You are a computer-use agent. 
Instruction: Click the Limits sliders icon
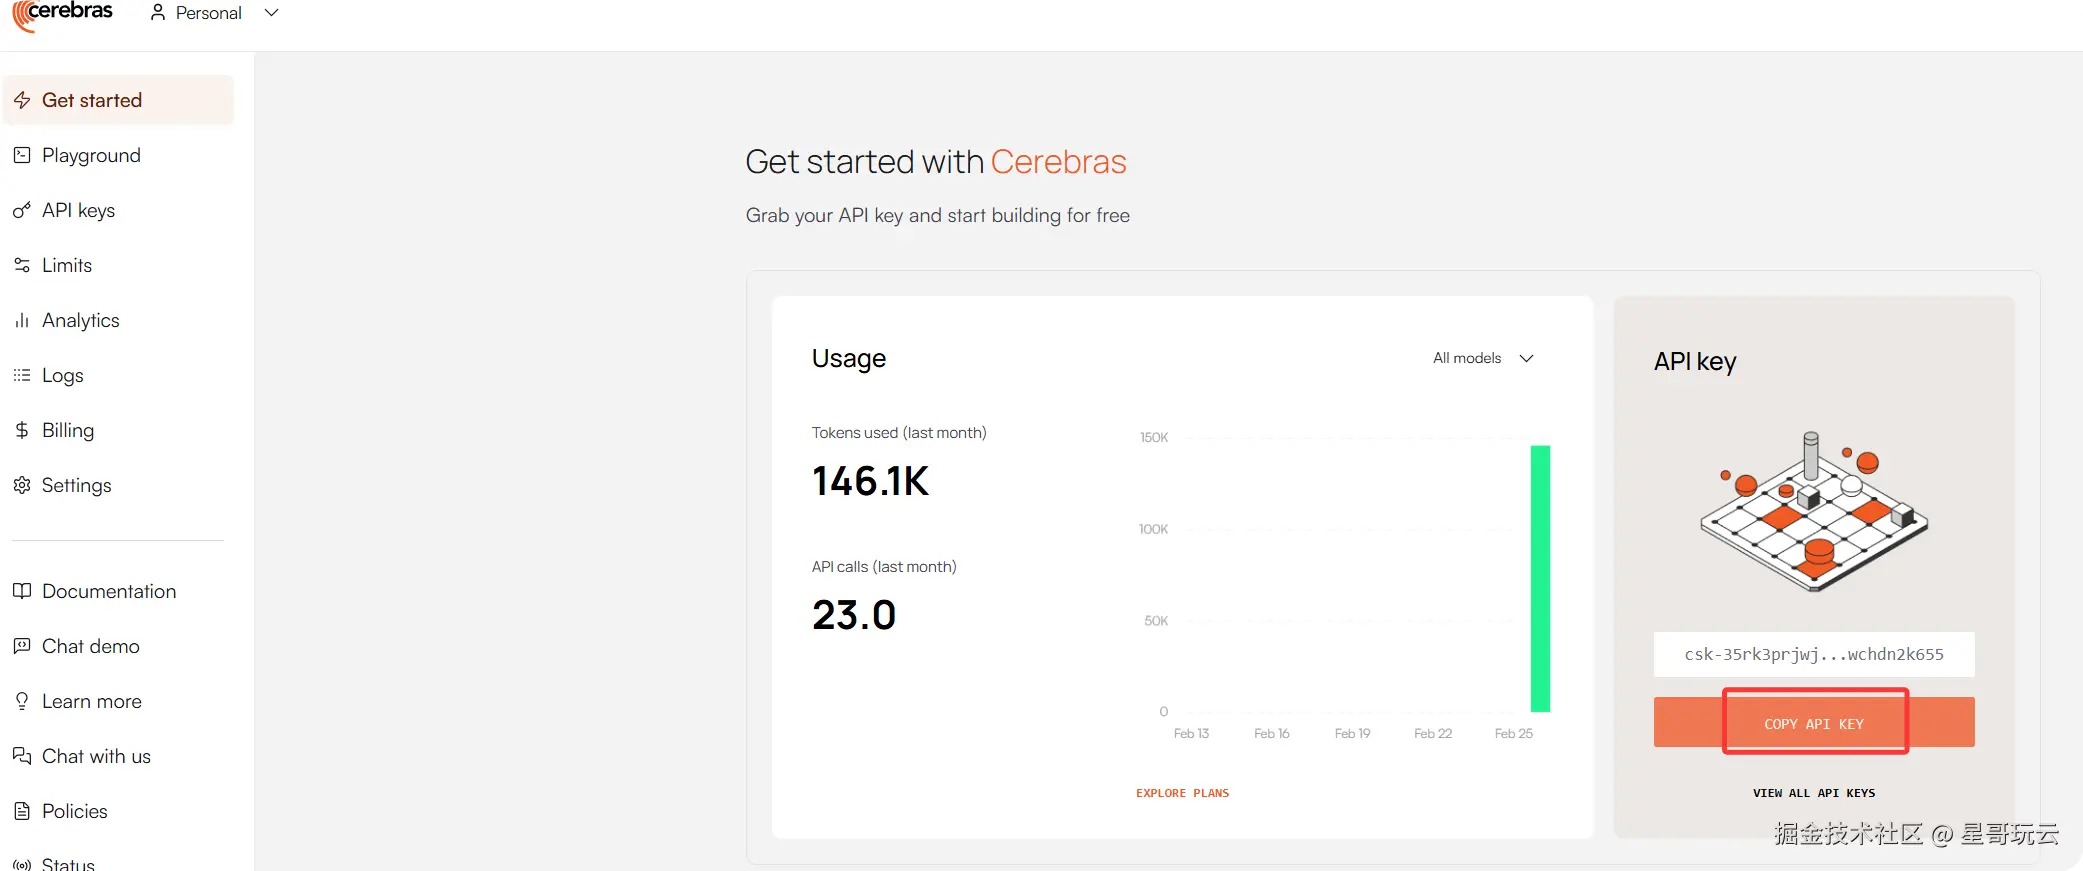tap(22, 265)
